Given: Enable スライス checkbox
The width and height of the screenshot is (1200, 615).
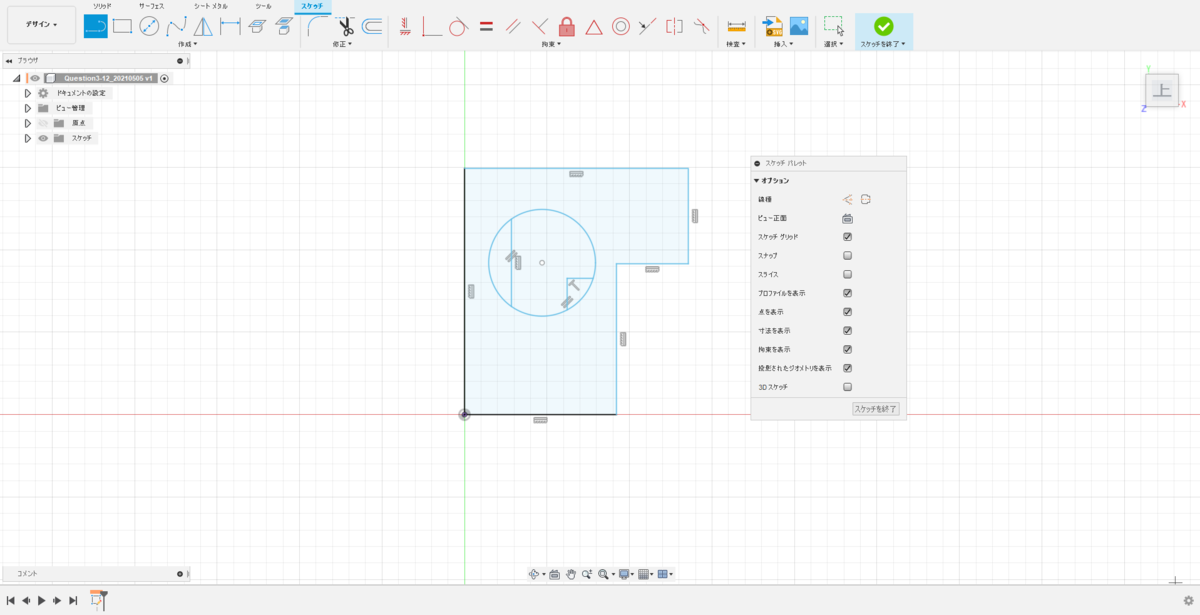Looking at the screenshot, I should (x=848, y=274).
